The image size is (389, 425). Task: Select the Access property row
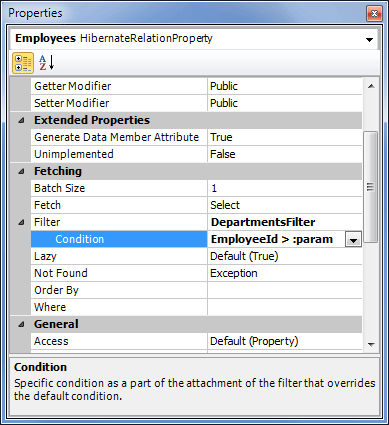click(x=196, y=341)
